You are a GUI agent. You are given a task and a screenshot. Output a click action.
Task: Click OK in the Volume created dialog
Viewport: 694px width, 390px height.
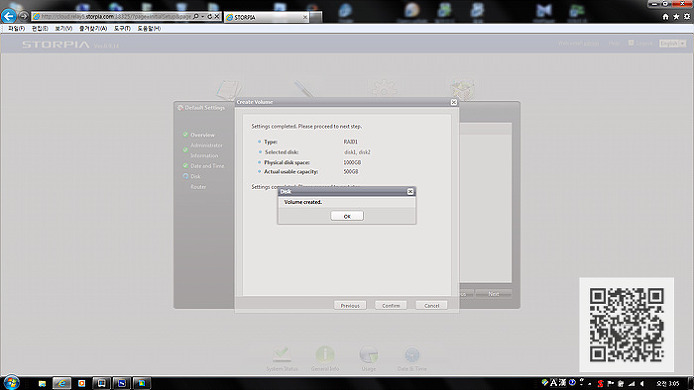347,216
